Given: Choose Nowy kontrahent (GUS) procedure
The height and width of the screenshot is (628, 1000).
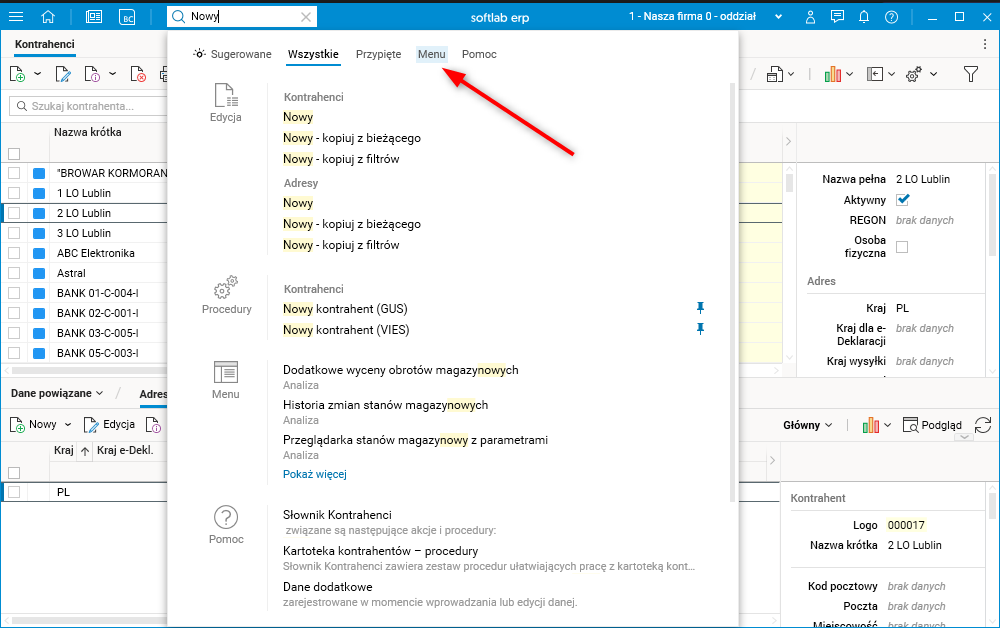Looking at the screenshot, I should (x=345, y=309).
